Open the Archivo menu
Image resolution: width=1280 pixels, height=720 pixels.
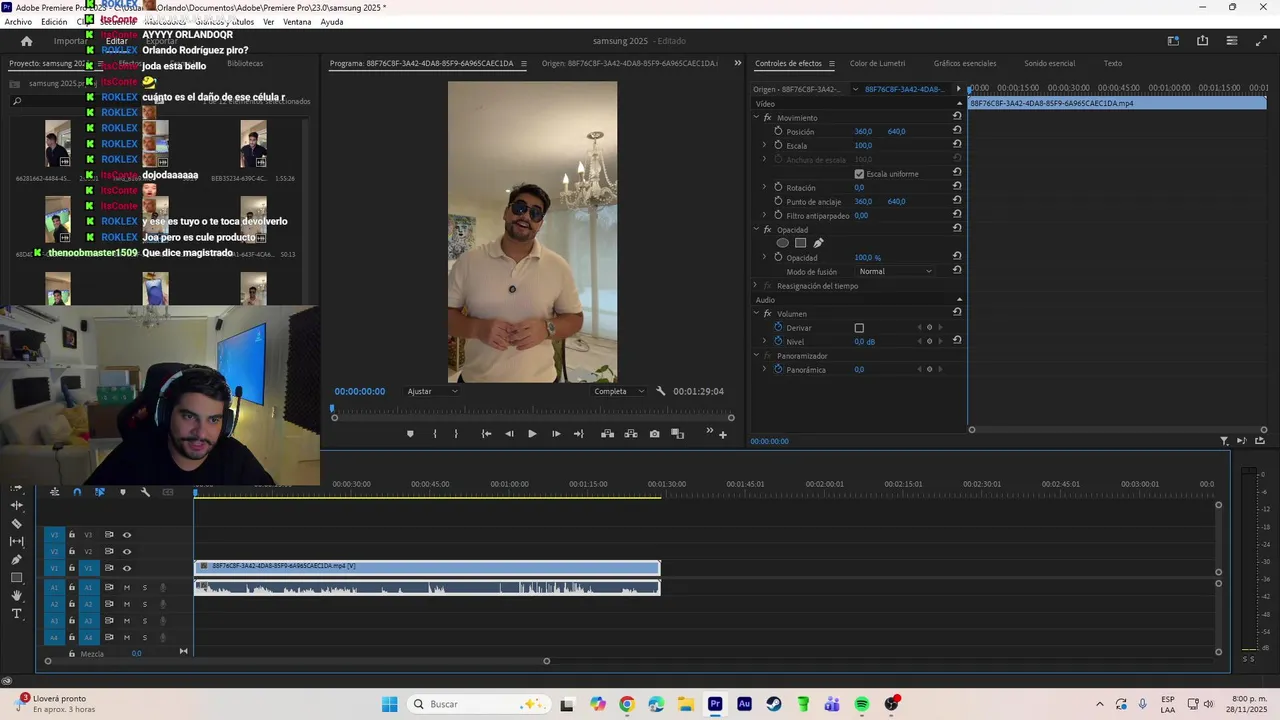[18, 22]
